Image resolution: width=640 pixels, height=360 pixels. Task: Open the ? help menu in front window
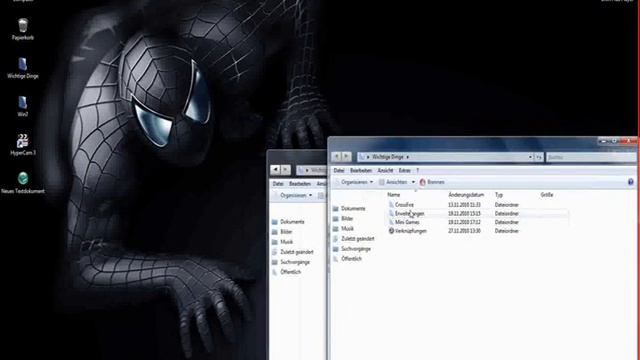point(417,170)
